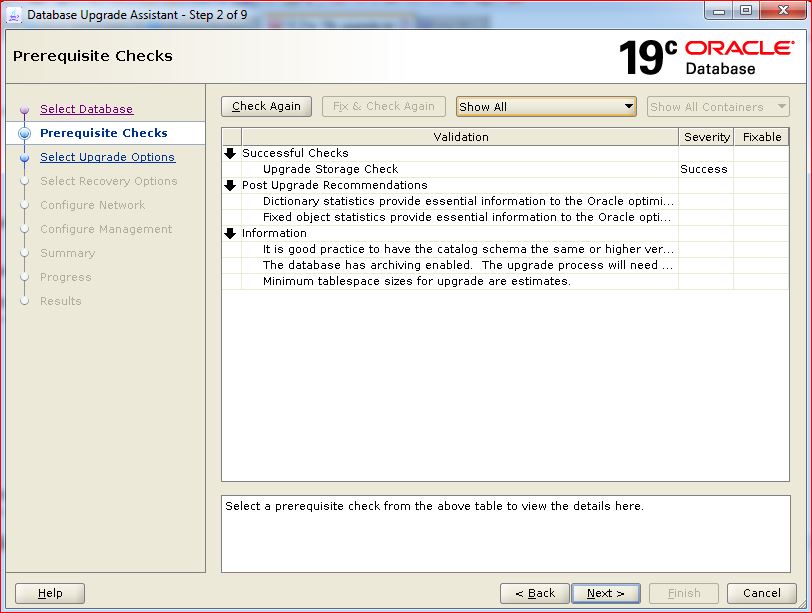The image size is (812, 613).
Task: Click the Validation column header
Action: pos(460,137)
